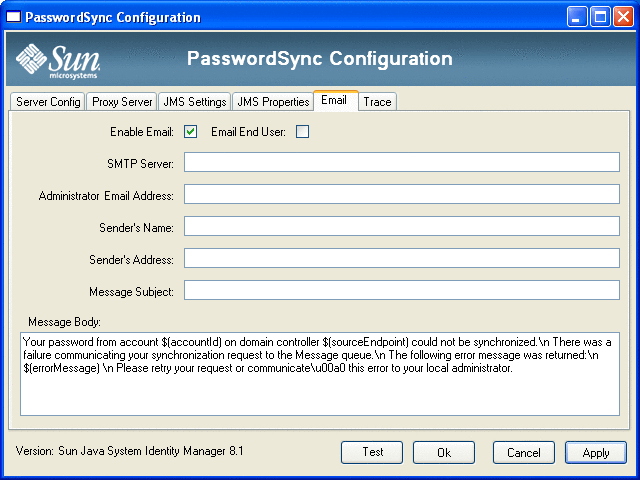Open the Trace tab
640x480 pixels.
(x=377, y=102)
